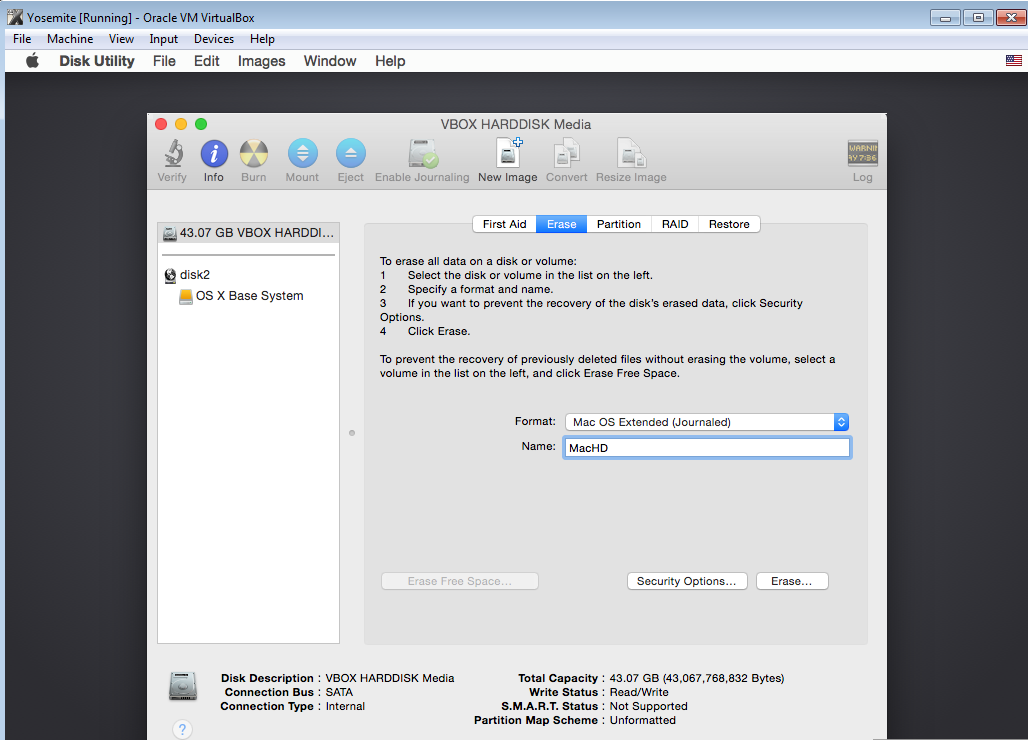Click the Convert toolbar icon

coord(566,153)
